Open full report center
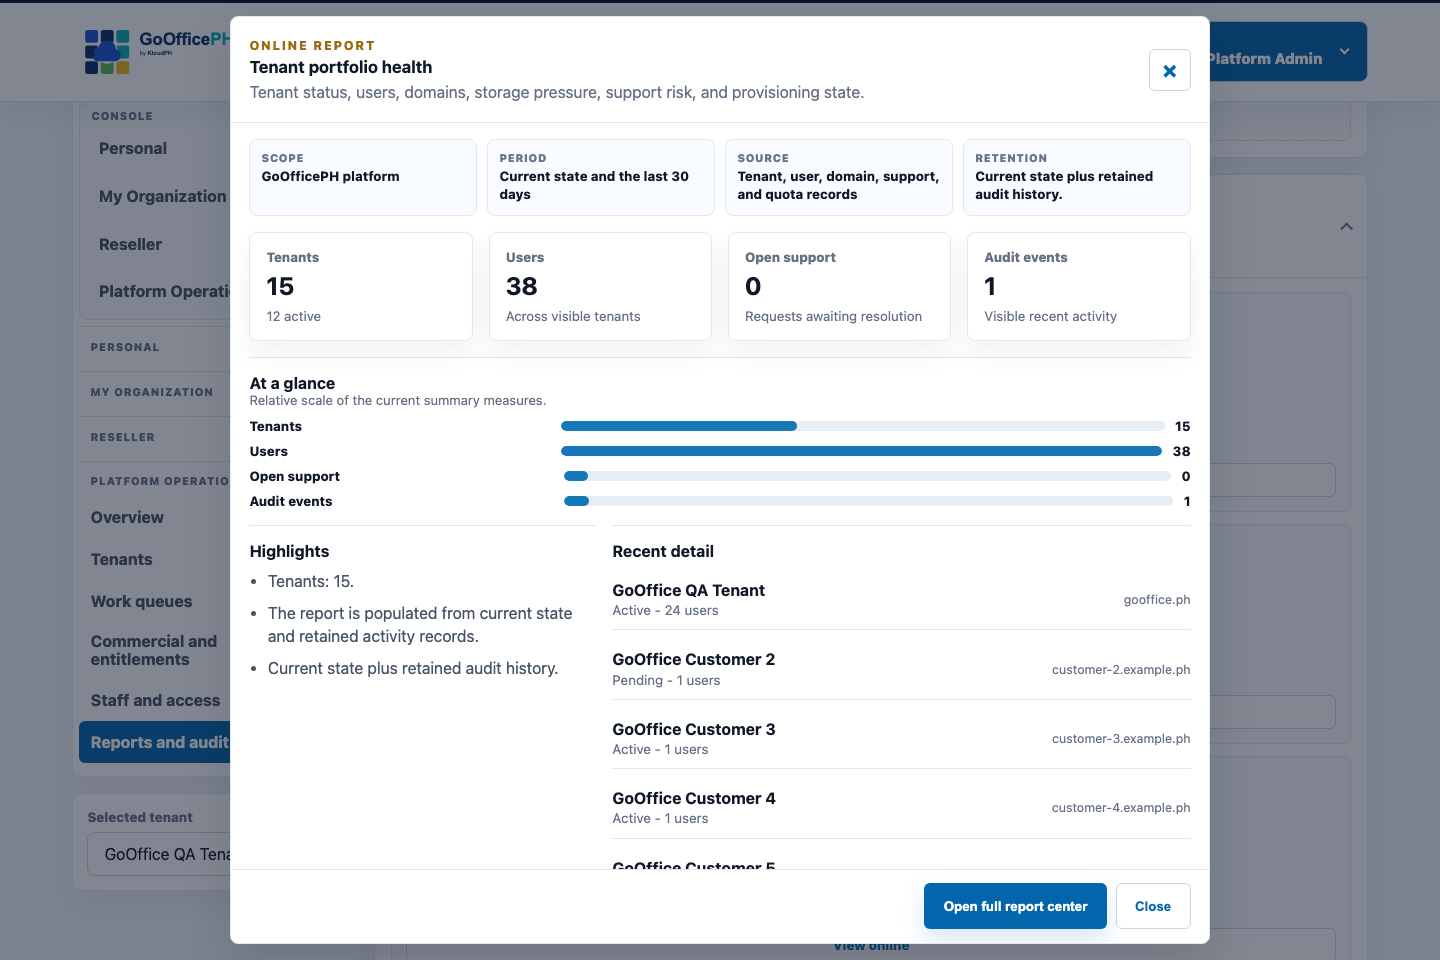 pos(1015,906)
